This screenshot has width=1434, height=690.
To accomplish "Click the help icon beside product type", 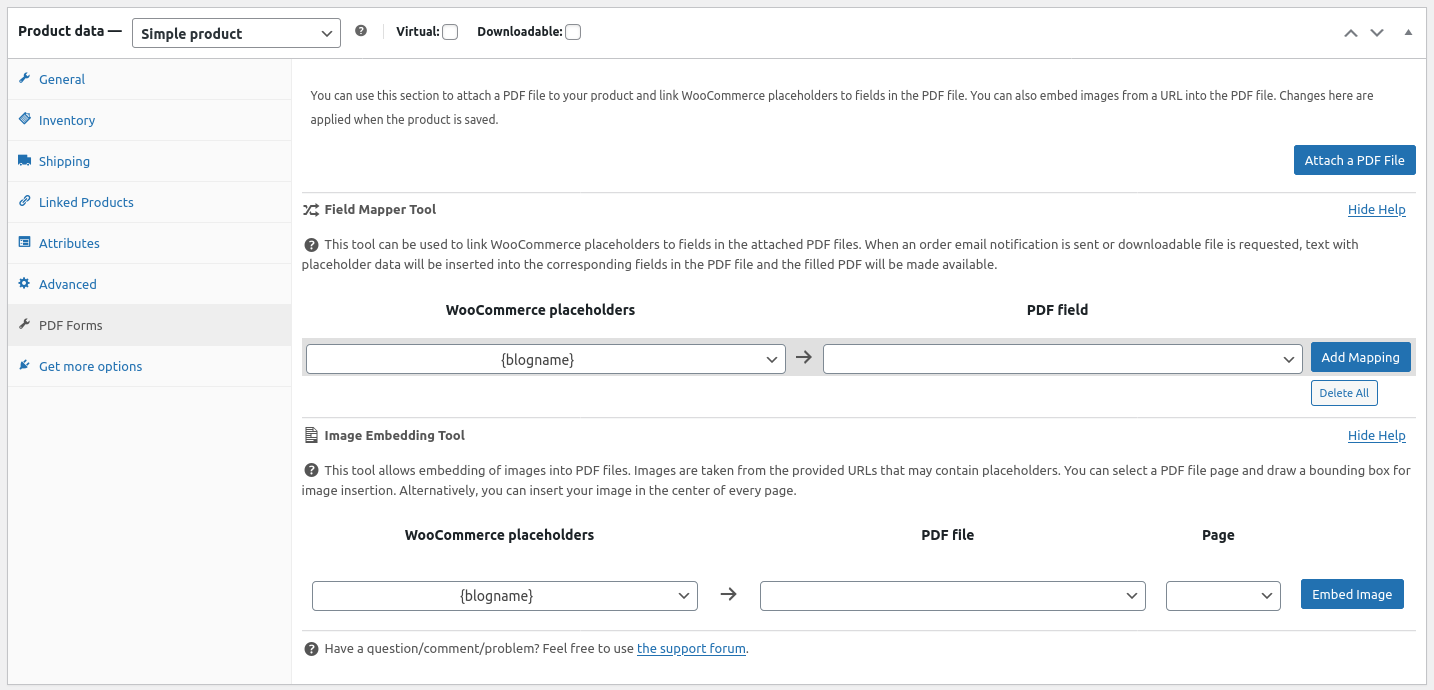I will [x=361, y=31].
